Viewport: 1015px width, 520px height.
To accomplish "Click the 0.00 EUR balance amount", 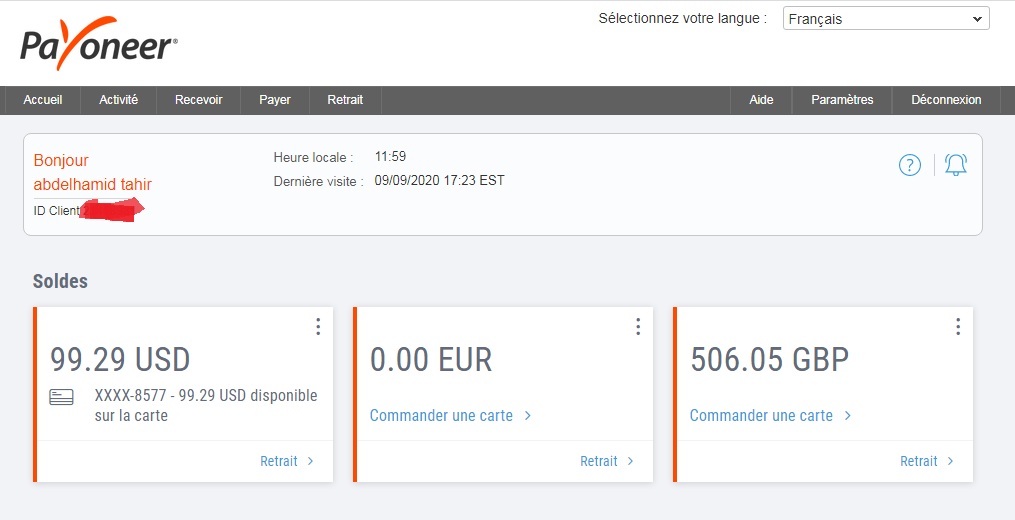I will [431, 359].
